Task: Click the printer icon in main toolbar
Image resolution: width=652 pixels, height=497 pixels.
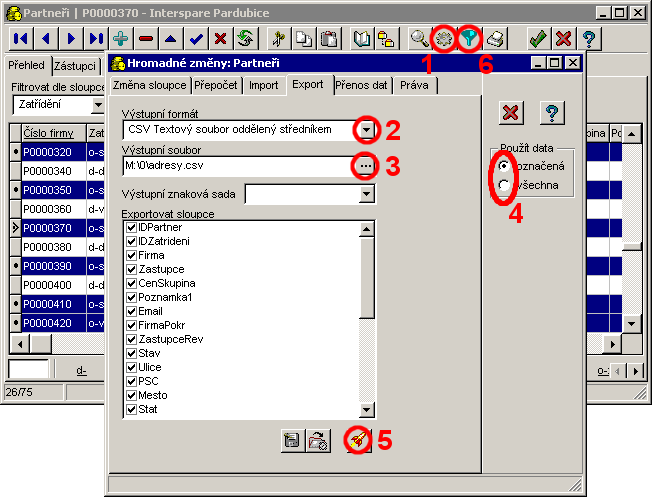Action: tap(495, 38)
